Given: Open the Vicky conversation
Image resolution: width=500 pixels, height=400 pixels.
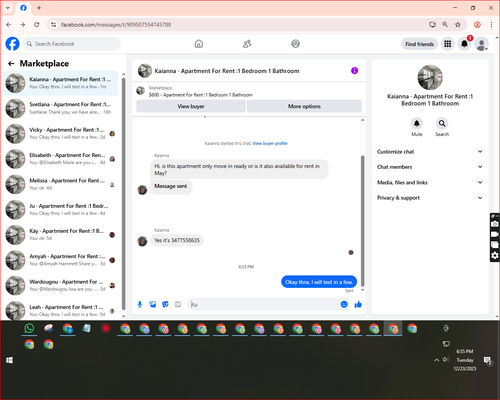Looking at the screenshot, I should tap(61, 134).
